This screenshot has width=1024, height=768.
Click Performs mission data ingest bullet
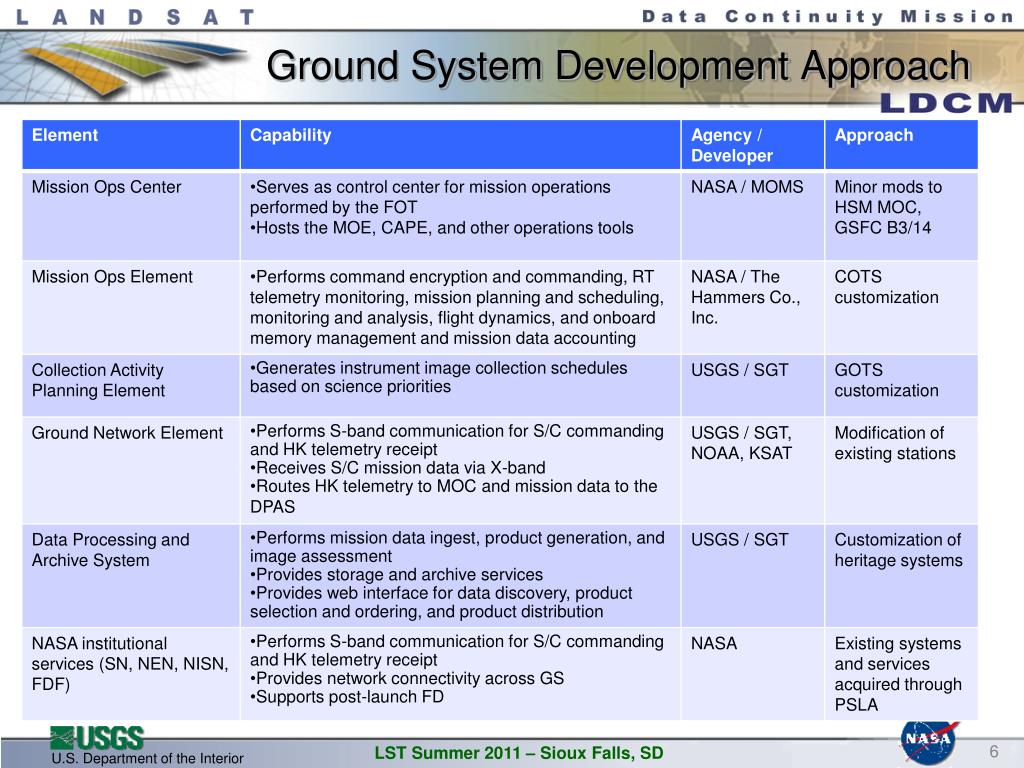pos(457,547)
